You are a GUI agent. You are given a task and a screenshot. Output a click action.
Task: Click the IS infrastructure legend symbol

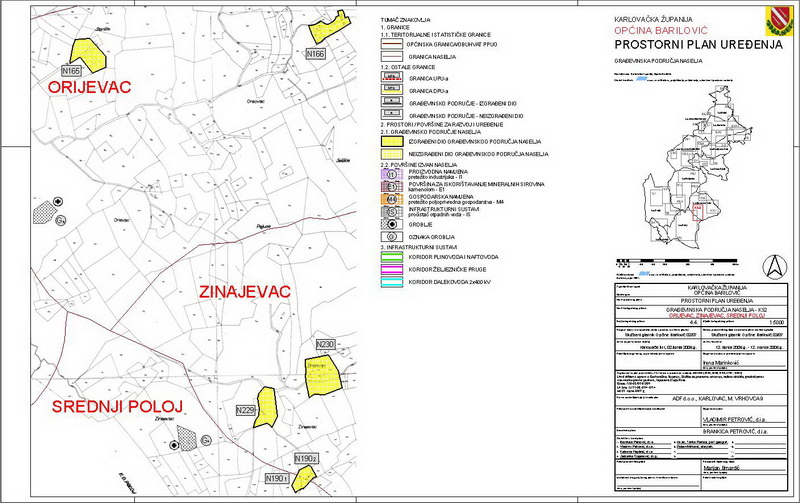pos(391,211)
